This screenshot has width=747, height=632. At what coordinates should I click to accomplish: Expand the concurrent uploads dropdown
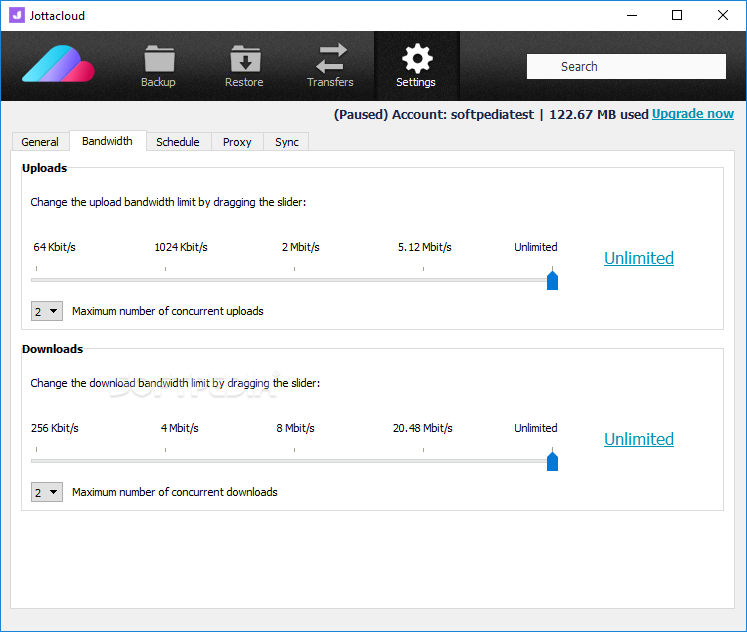(x=47, y=311)
